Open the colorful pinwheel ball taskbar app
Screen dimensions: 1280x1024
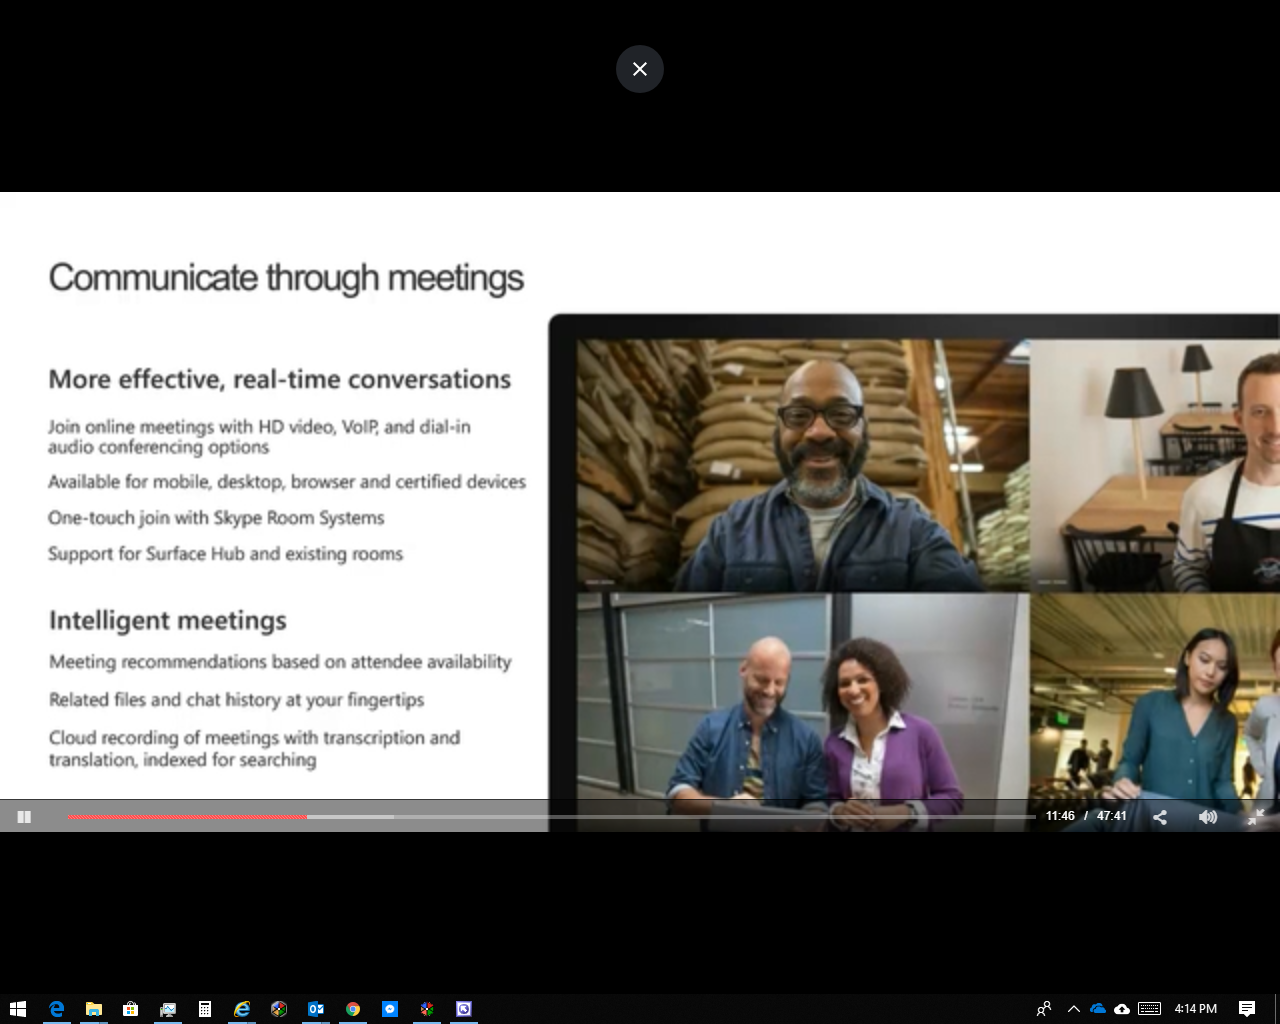click(279, 1009)
